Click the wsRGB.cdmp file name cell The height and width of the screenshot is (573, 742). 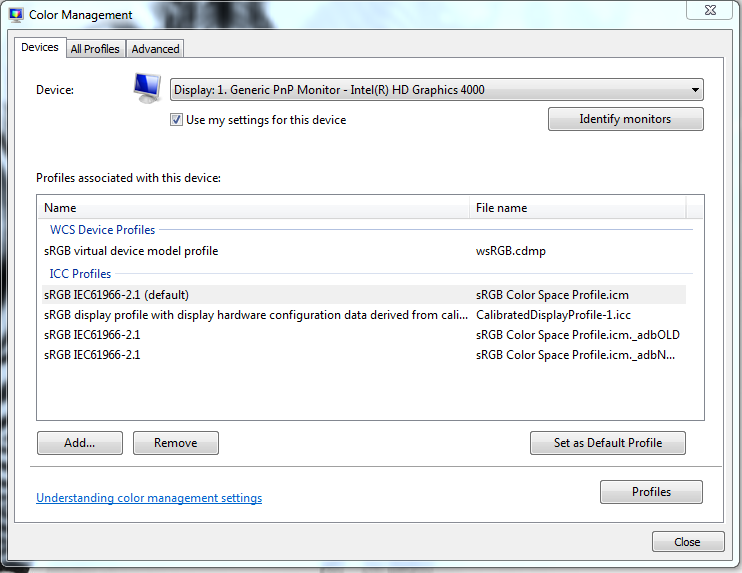pyautogui.click(x=511, y=251)
